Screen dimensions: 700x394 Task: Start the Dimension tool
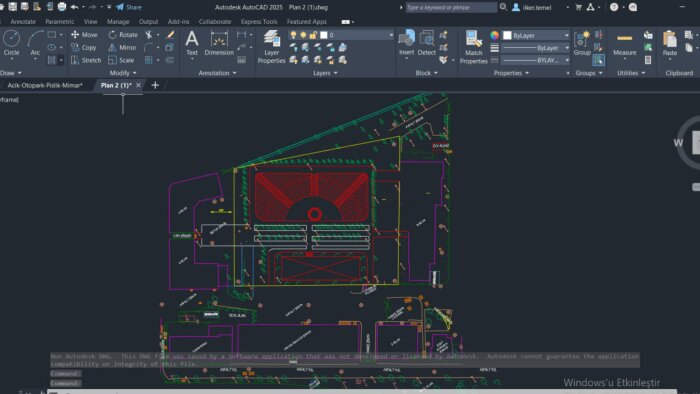pos(219,43)
